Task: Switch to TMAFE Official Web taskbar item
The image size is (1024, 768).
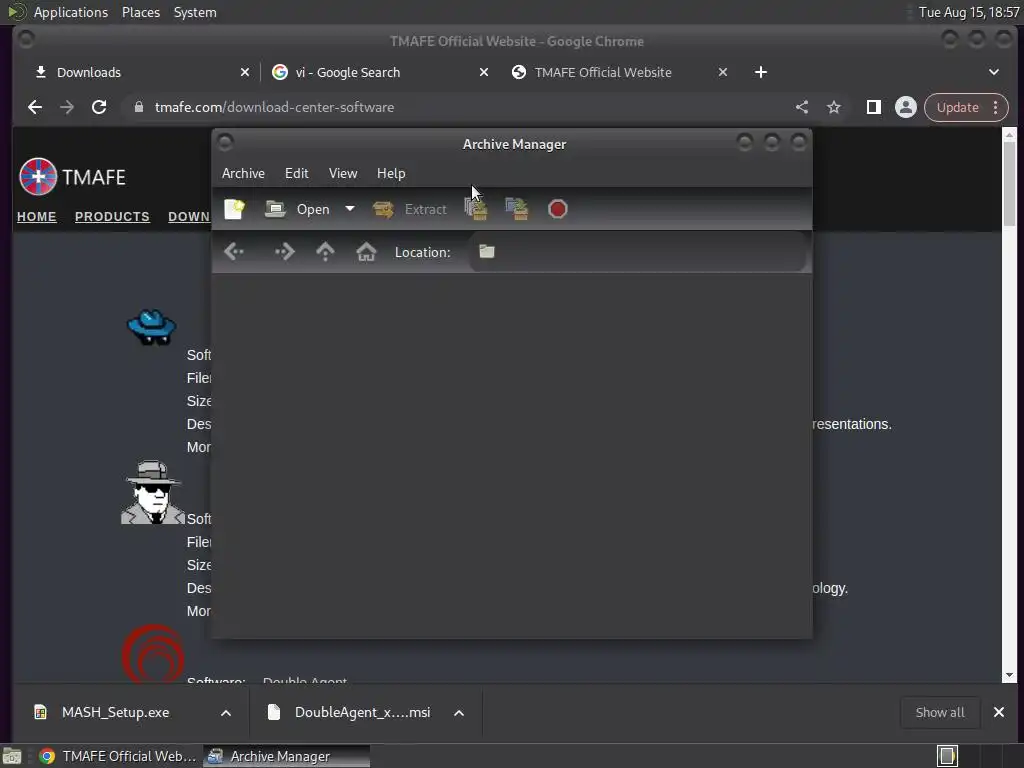Action: 117,756
